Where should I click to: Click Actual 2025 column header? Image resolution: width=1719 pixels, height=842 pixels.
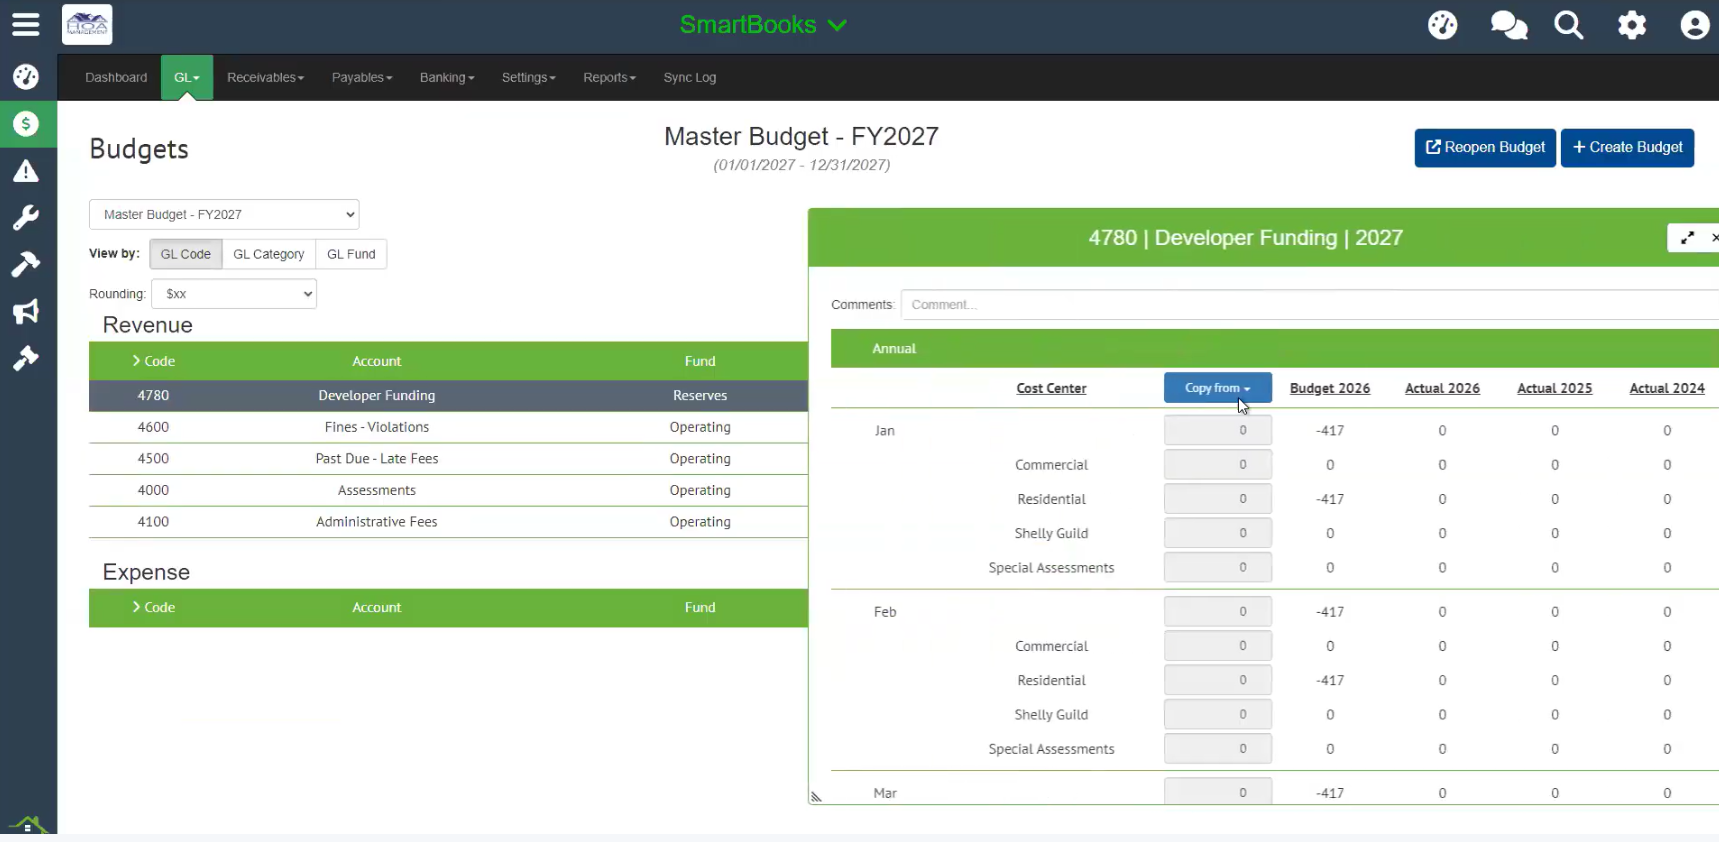click(x=1554, y=388)
